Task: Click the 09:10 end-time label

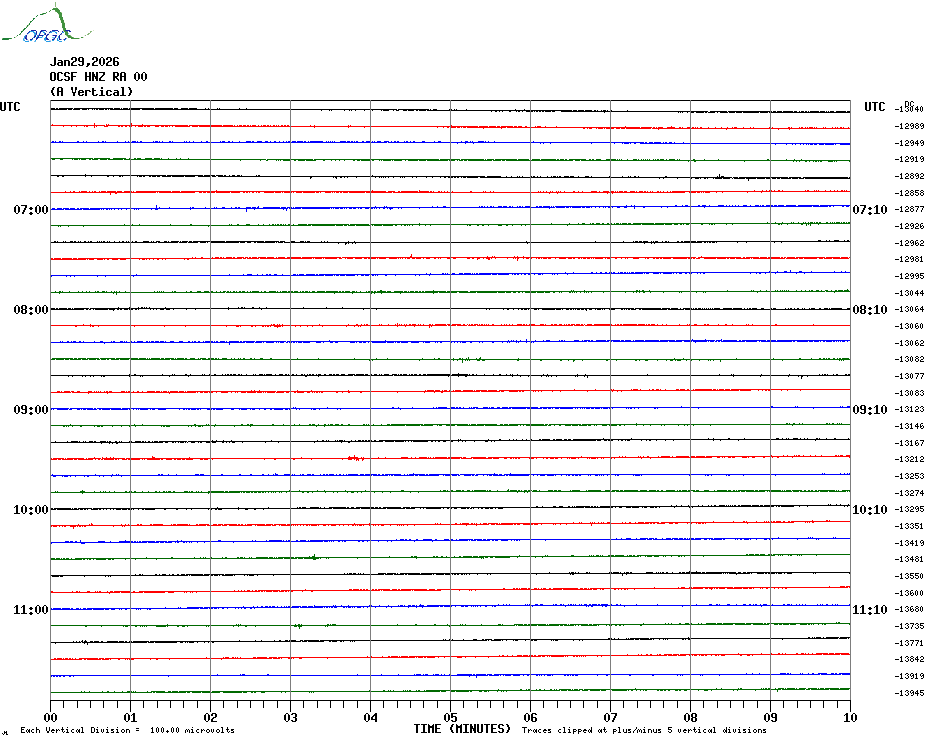Action: coord(870,410)
